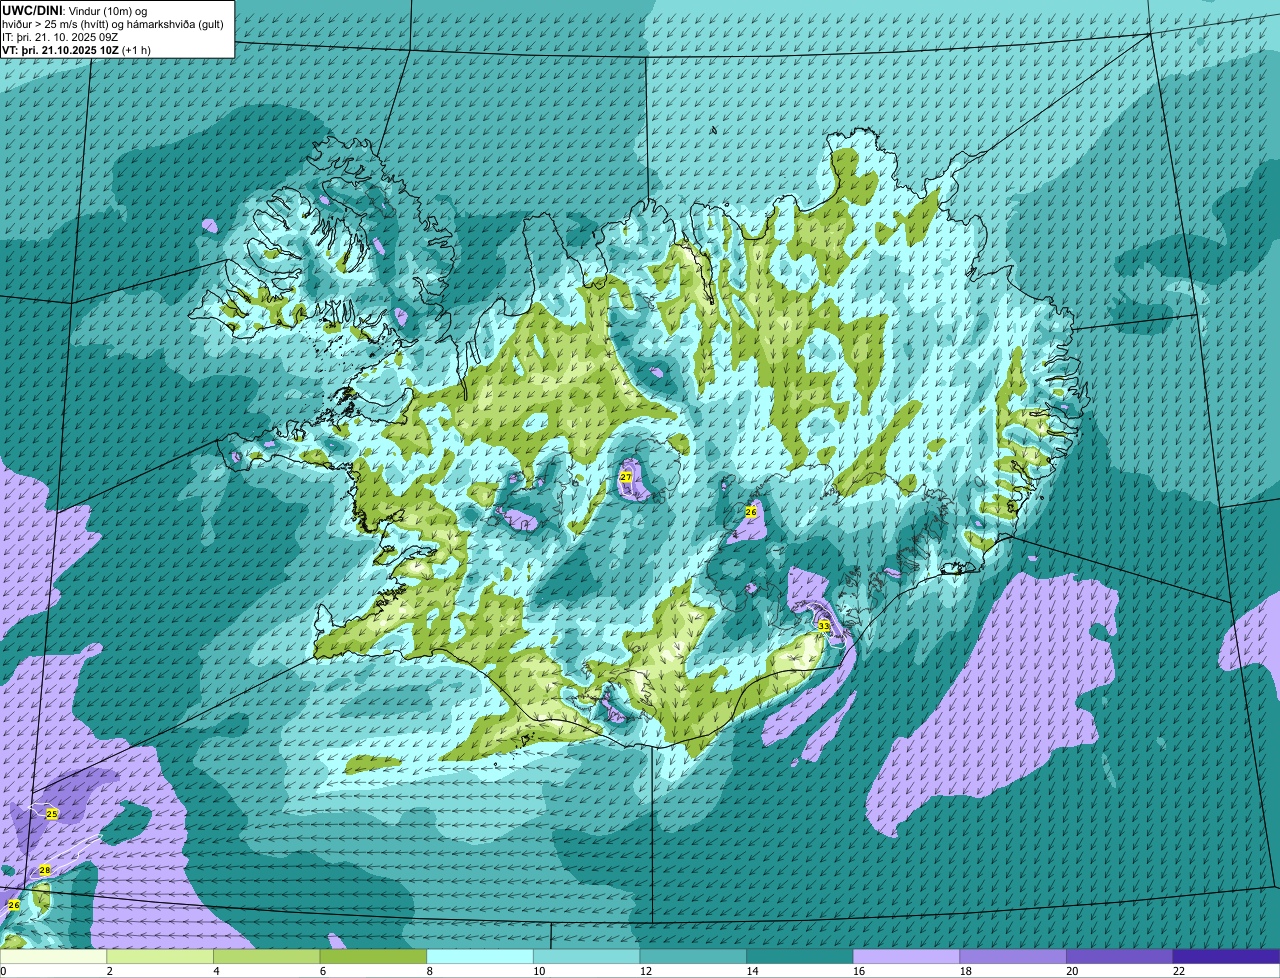Pick the 14–16 m/s dark teal scale swatch
This screenshot has width=1280, height=978.
click(800, 956)
